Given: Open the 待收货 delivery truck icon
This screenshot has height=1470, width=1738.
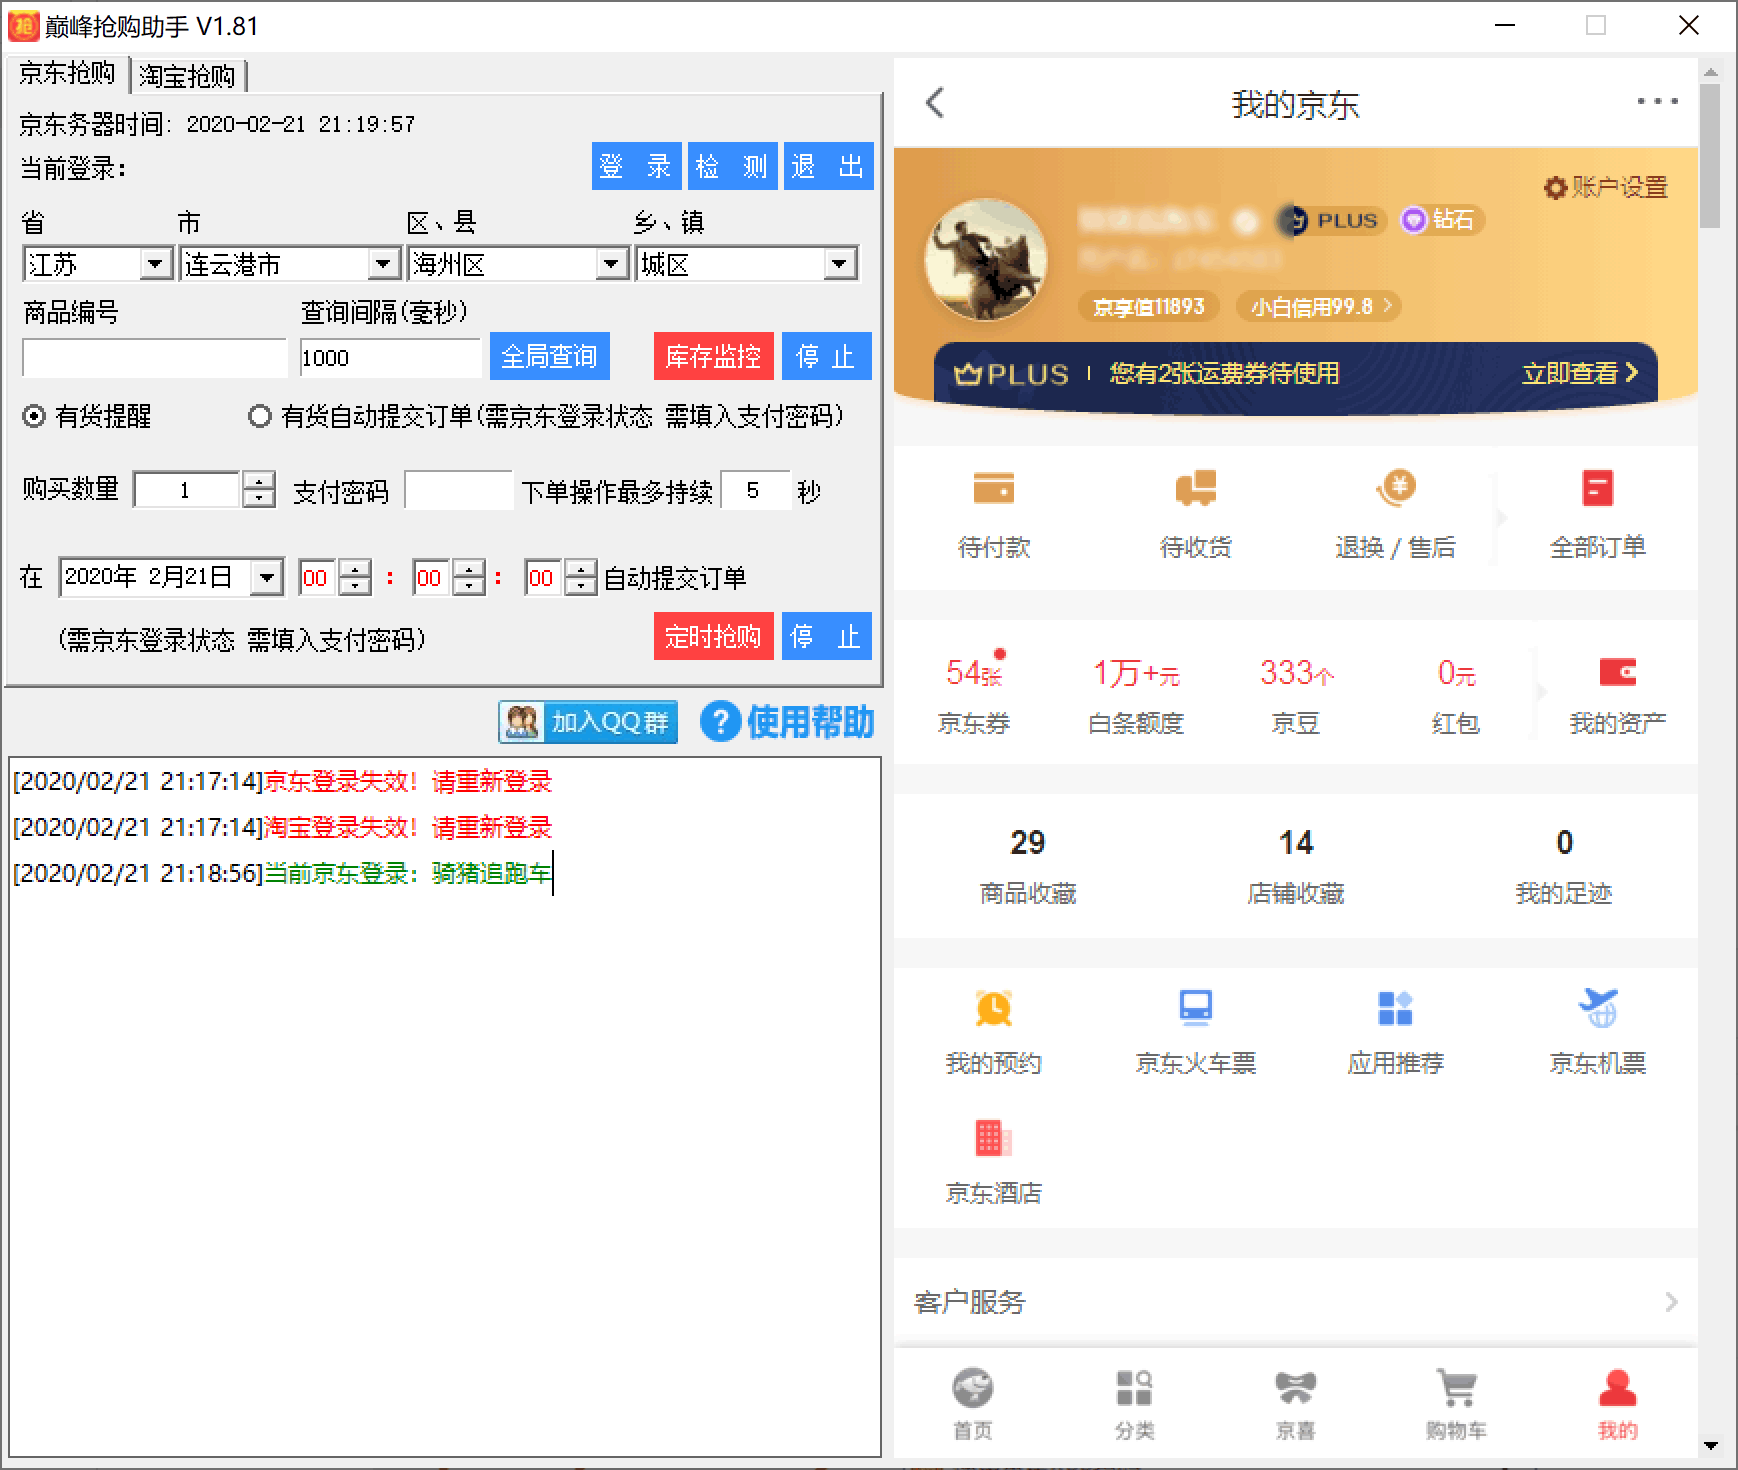Looking at the screenshot, I should [1195, 489].
